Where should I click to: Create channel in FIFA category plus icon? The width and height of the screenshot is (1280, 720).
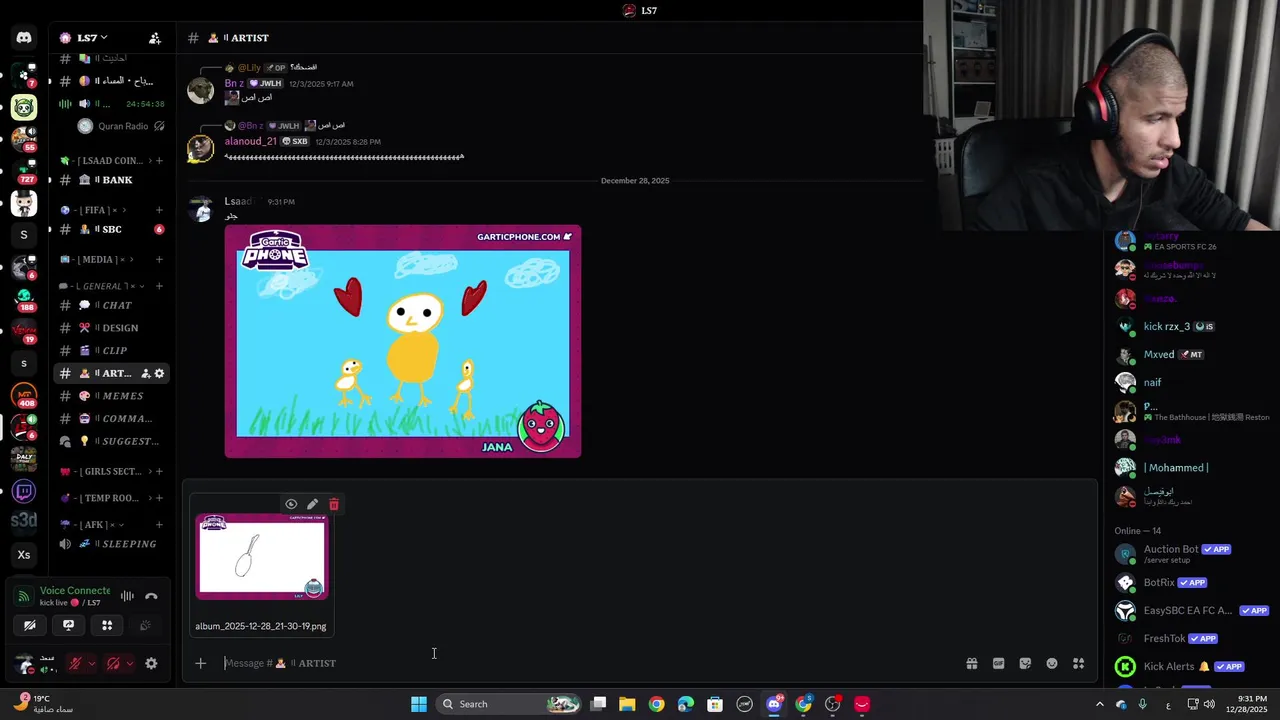click(159, 210)
